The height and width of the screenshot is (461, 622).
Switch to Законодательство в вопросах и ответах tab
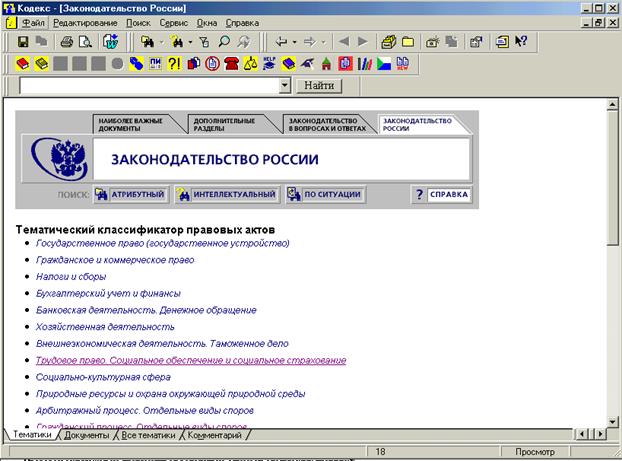click(326, 124)
